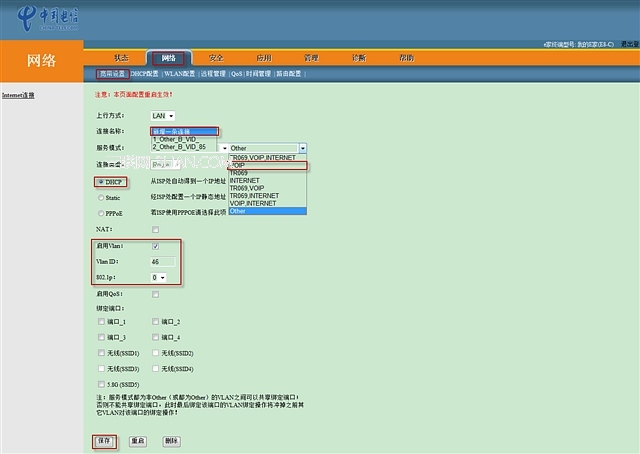Open the 安全 tab
The image size is (640, 454).
click(x=216, y=58)
